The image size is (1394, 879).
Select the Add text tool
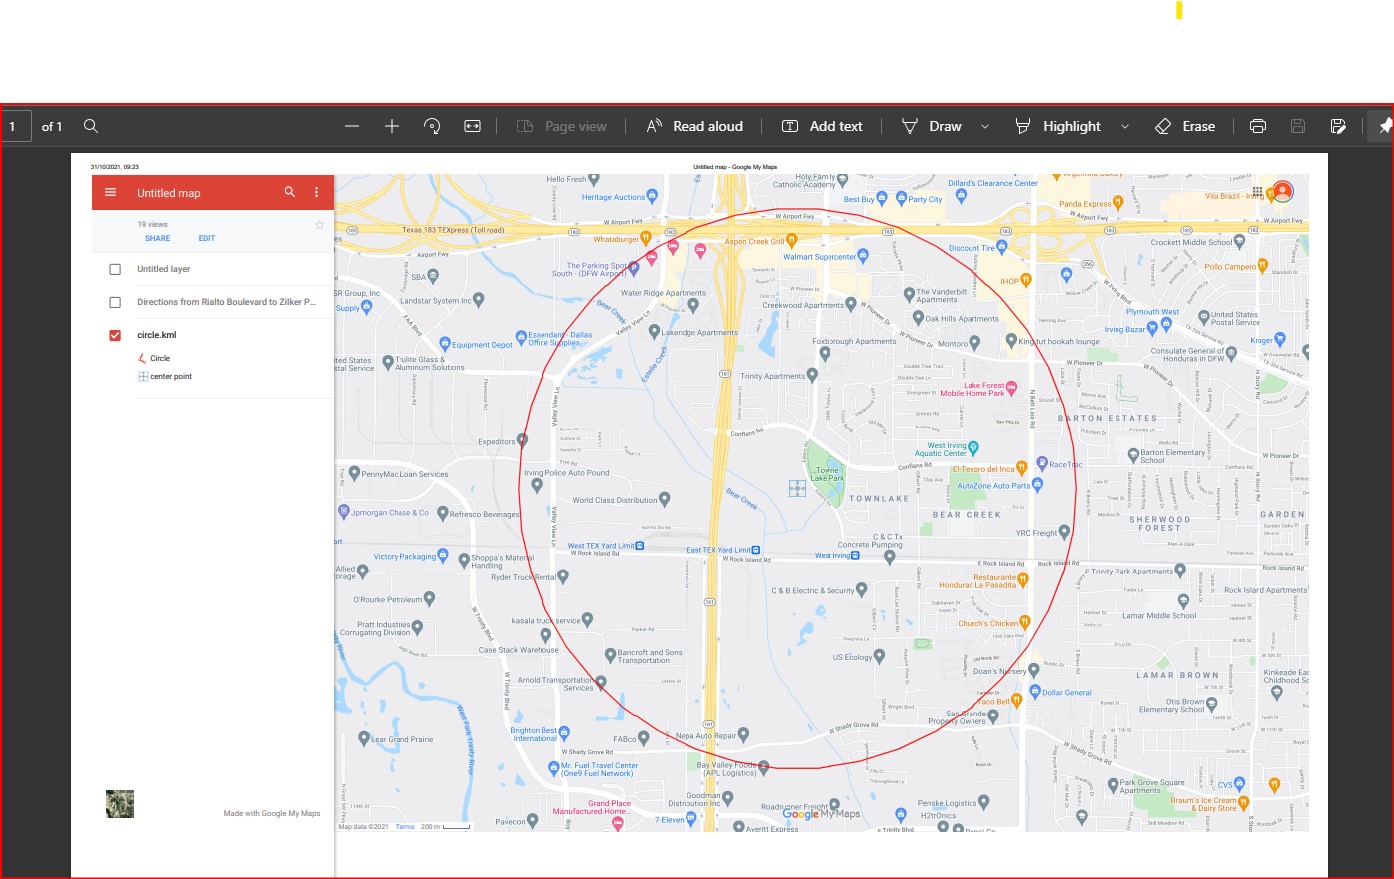click(822, 126)
